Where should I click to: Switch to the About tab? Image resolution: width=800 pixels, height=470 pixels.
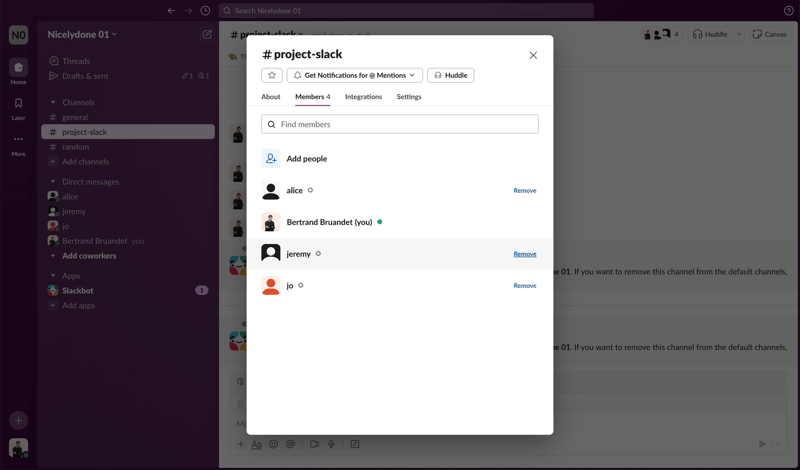click(270, 97)
